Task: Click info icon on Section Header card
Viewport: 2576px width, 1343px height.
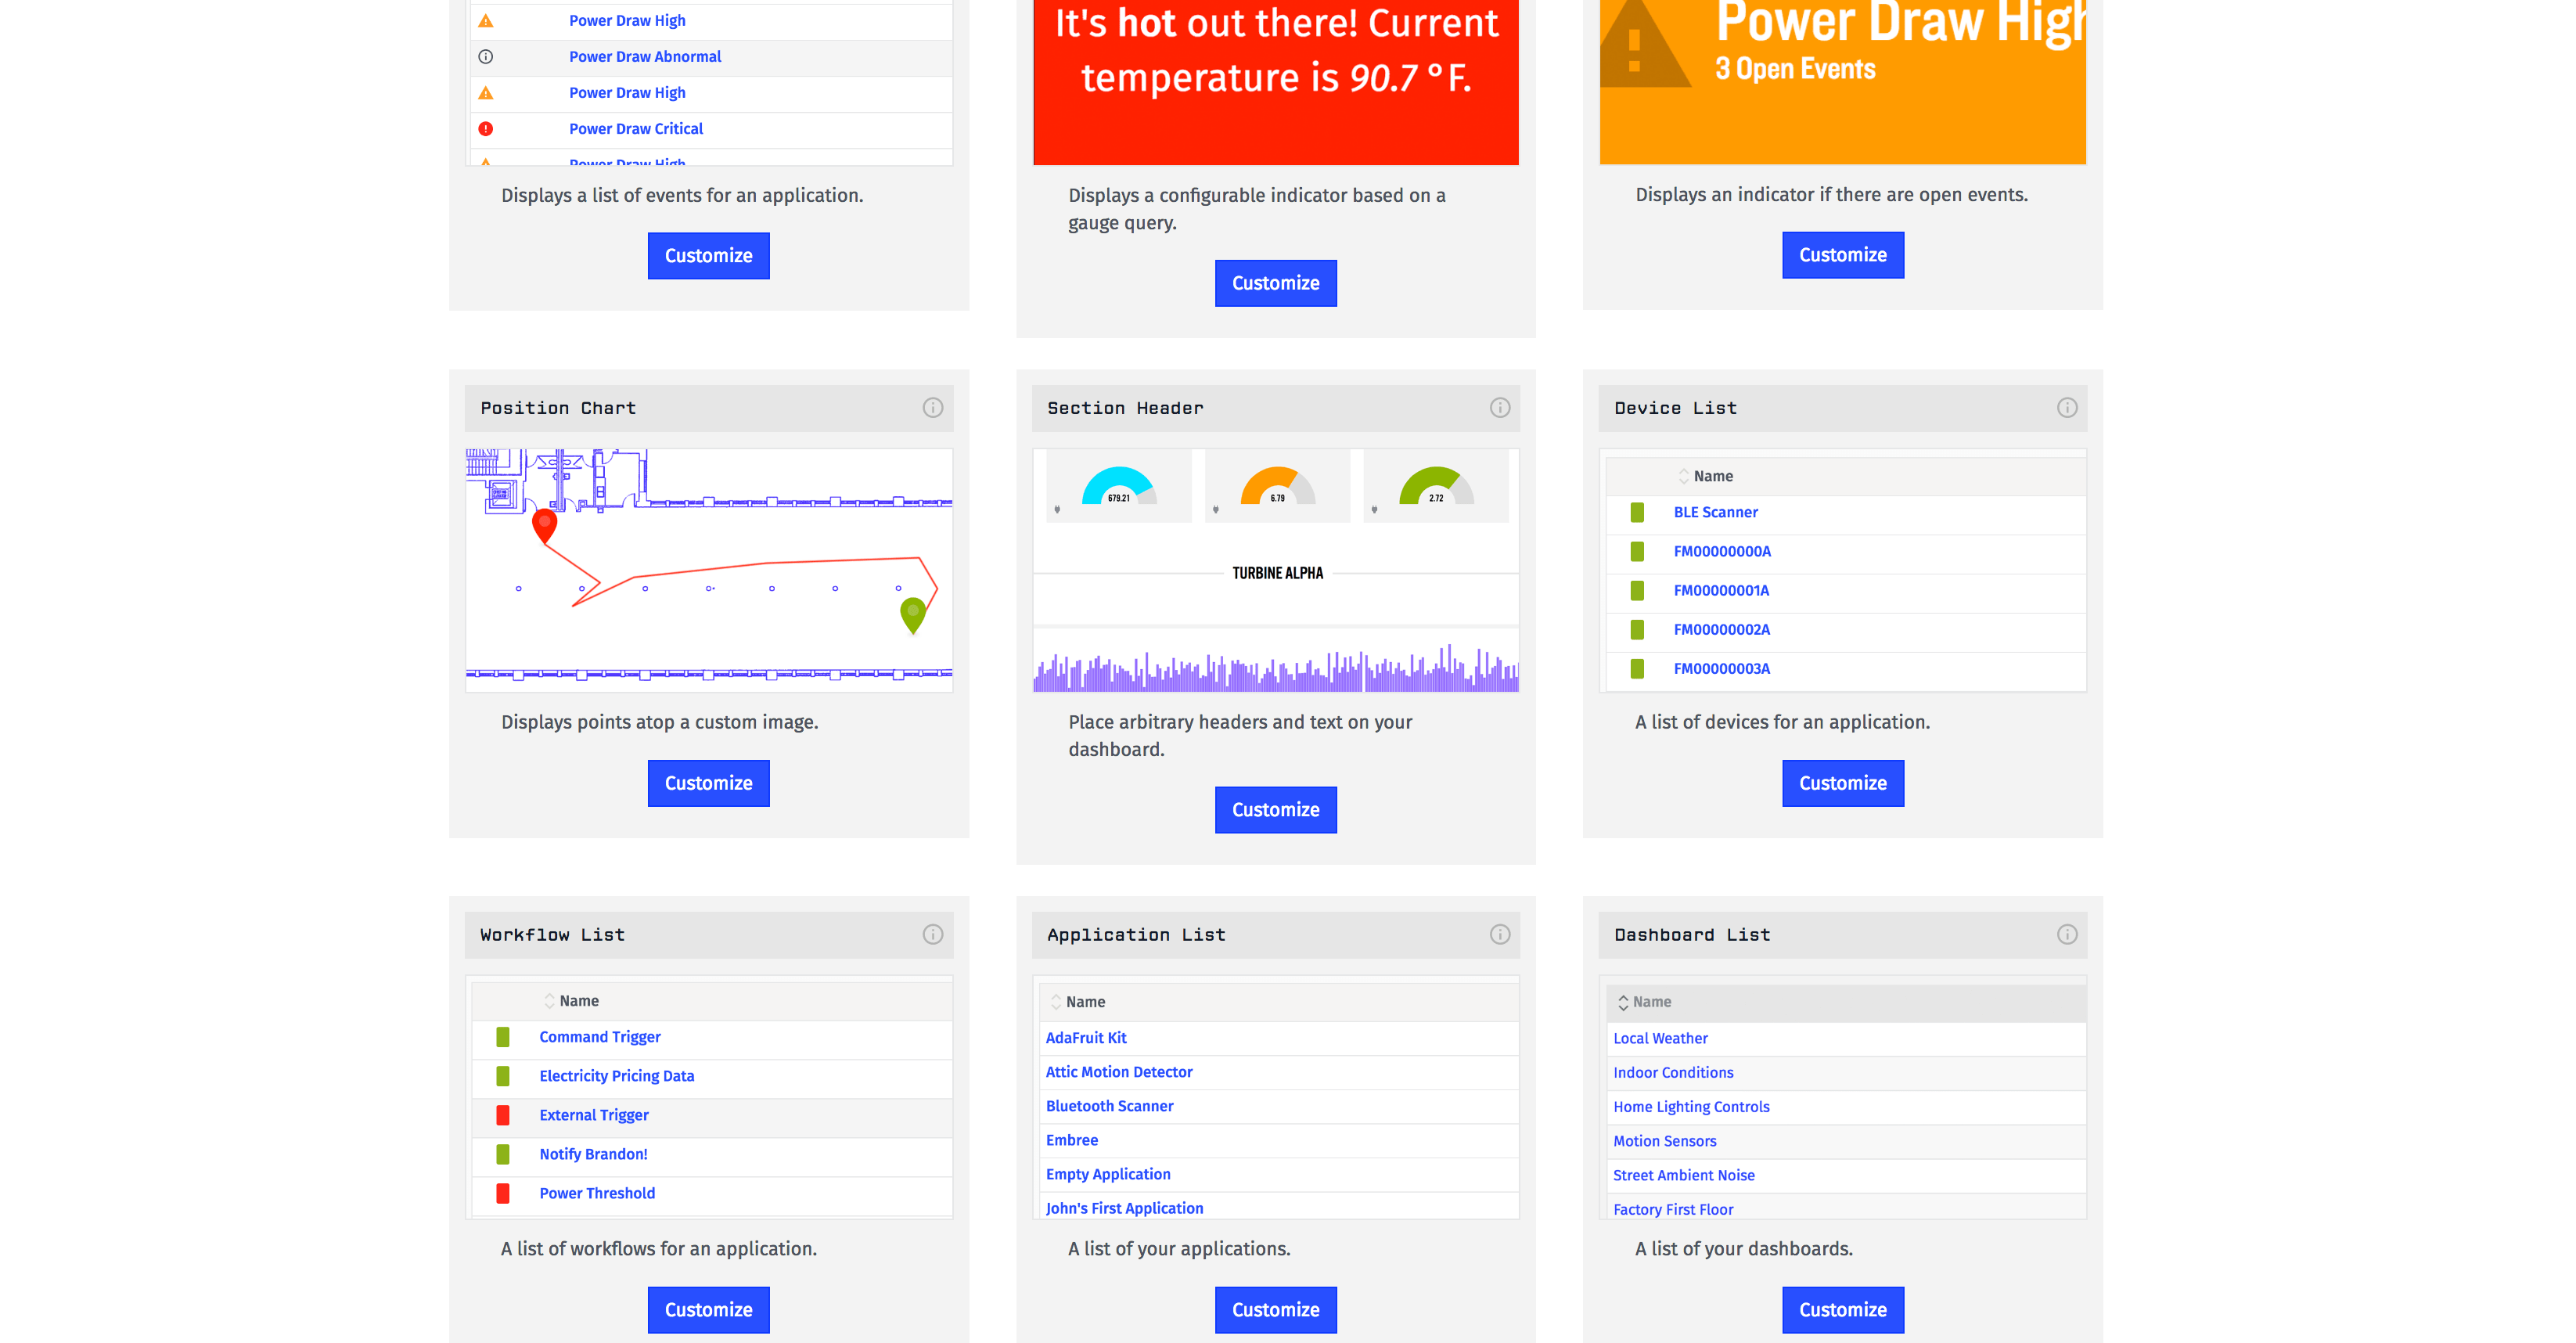Action: click(x=1499, y=408)
